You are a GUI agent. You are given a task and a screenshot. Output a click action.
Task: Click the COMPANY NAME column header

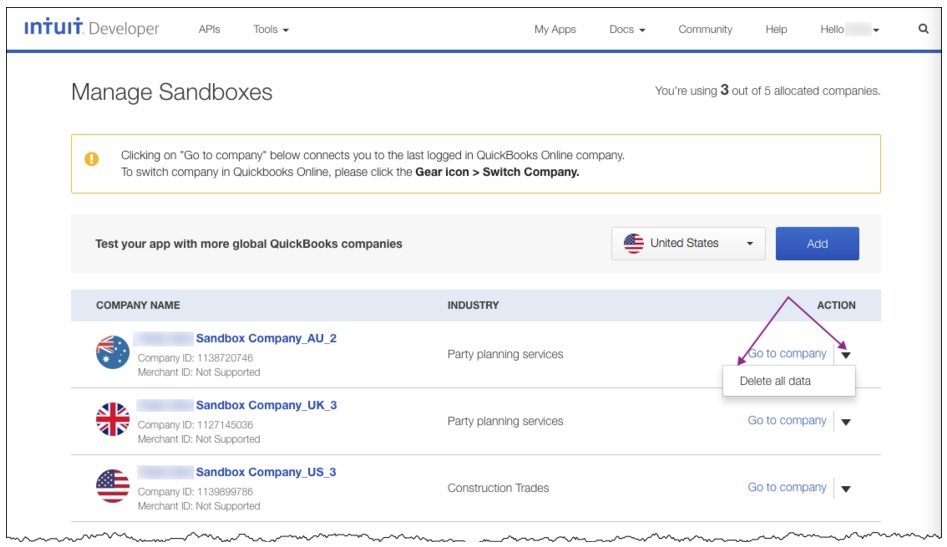point(138,305)
